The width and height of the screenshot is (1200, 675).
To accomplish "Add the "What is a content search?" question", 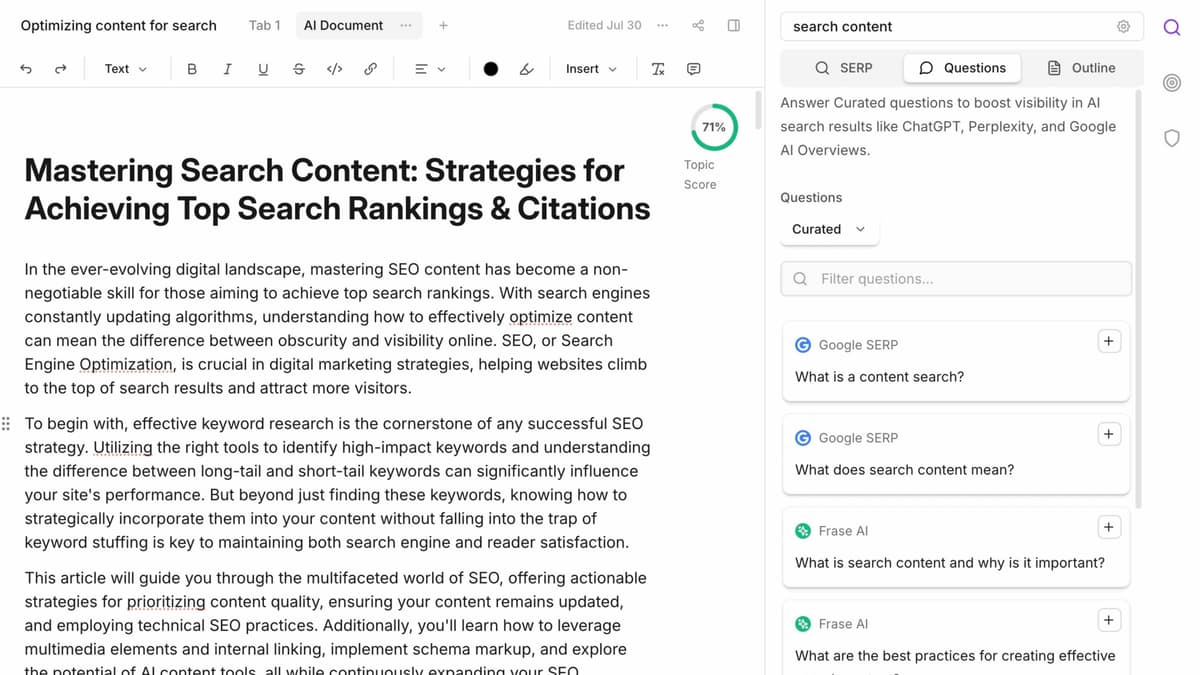I will (x=1108, y=341).
